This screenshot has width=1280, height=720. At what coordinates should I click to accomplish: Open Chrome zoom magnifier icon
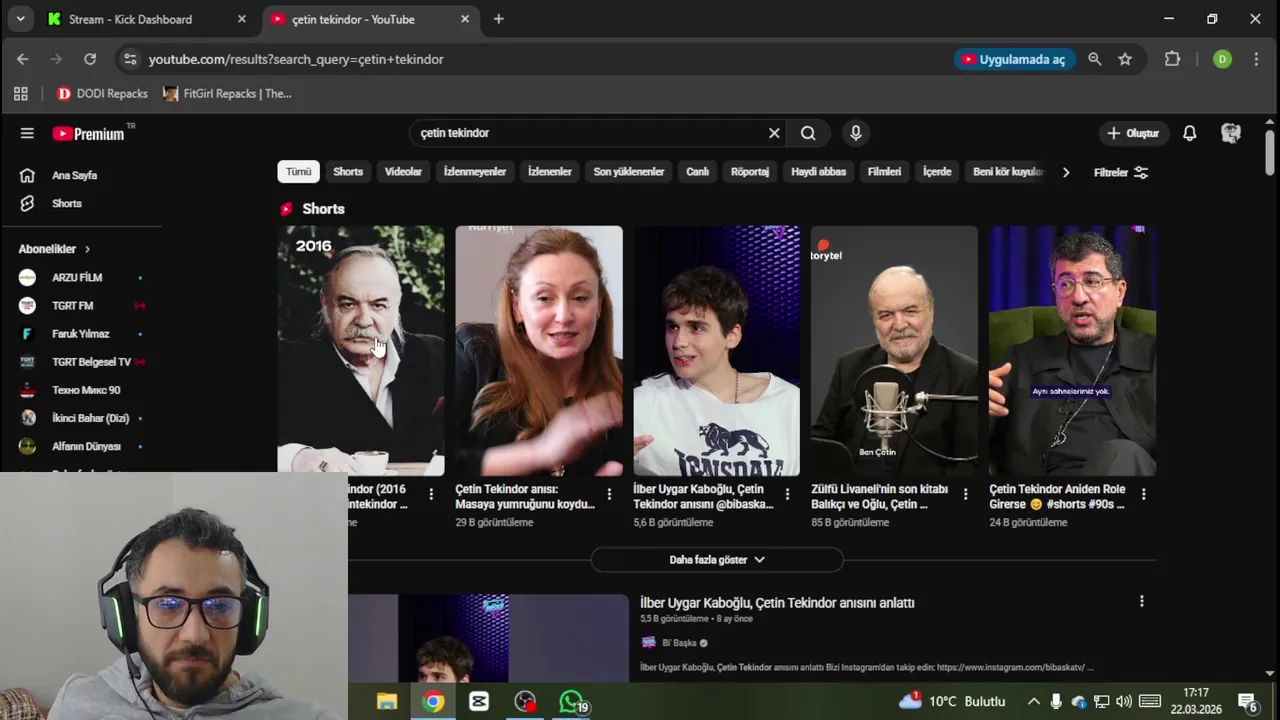pyautogui.click(x=1095, y=59)
